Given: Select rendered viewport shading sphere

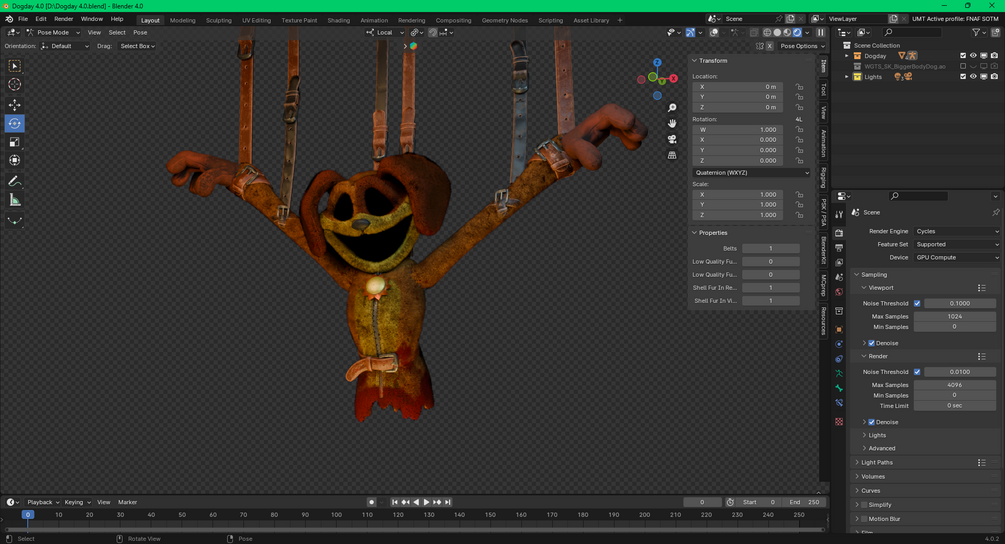Looking at the screenshot, I should 797,33.
